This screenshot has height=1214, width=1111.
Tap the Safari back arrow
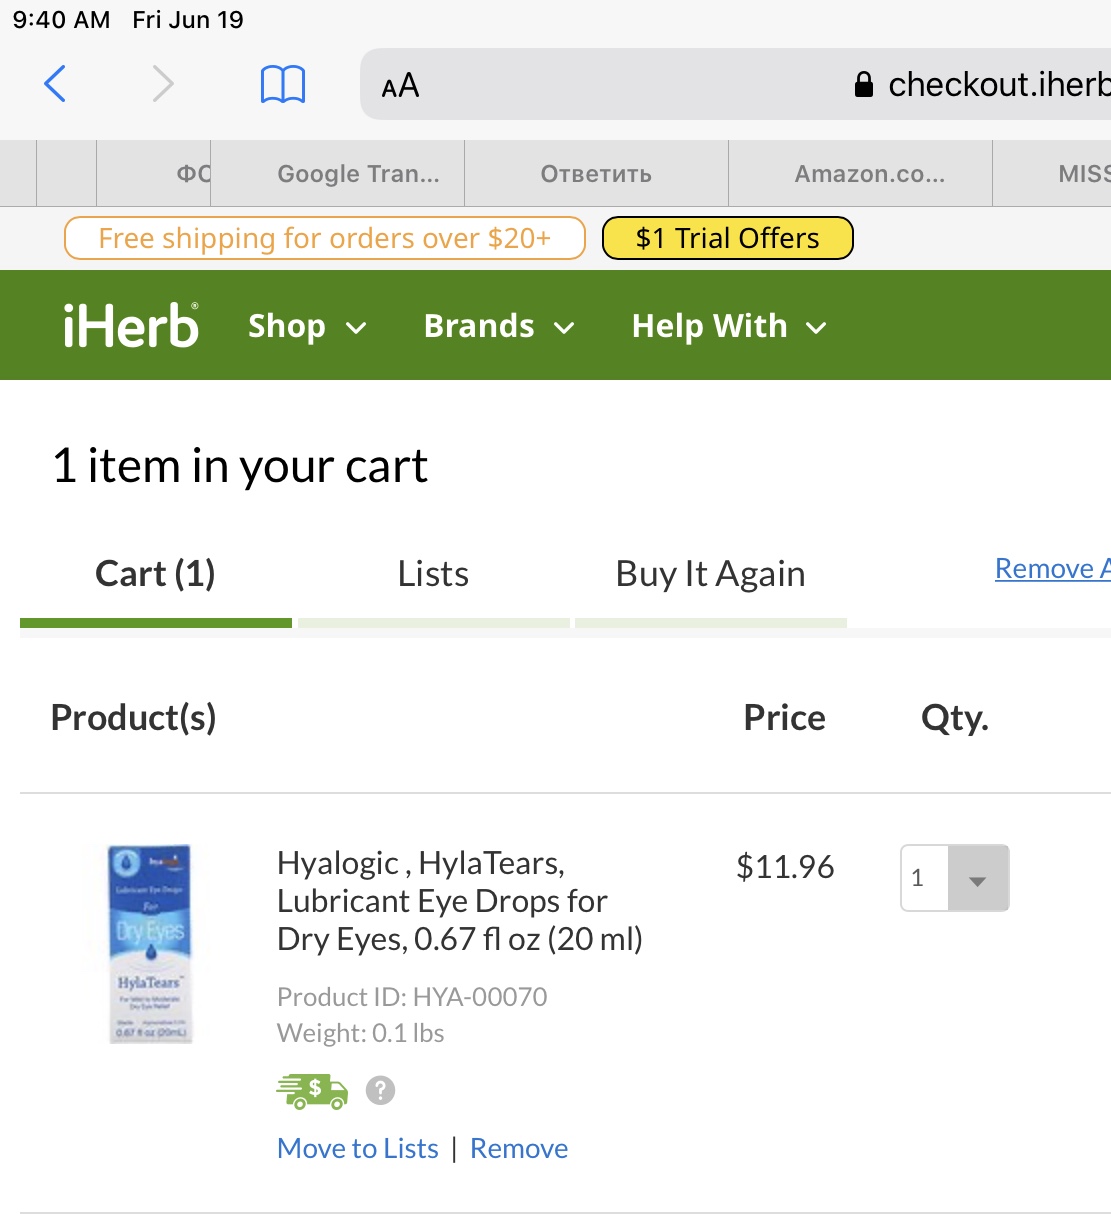(x=55, y=84)
